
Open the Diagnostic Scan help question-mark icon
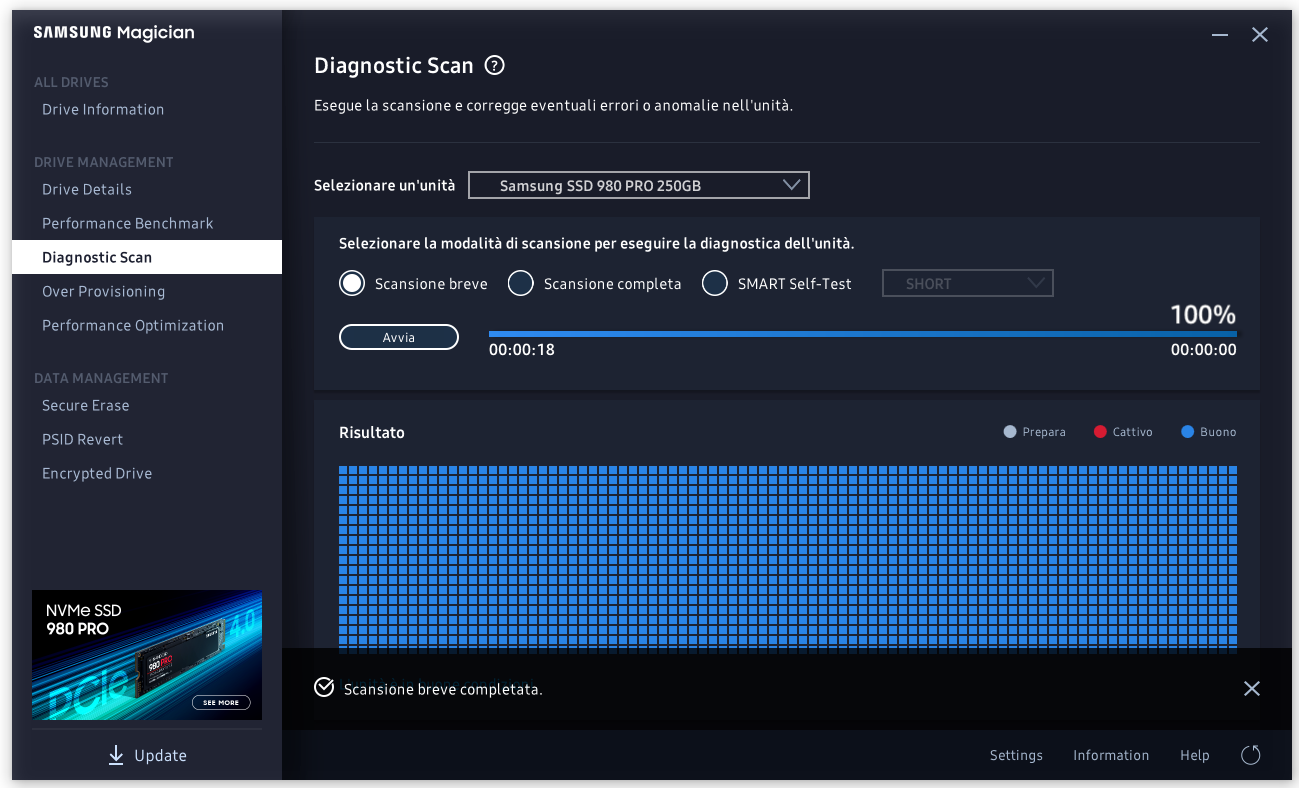pyautogui.click(x=494, y=66)
